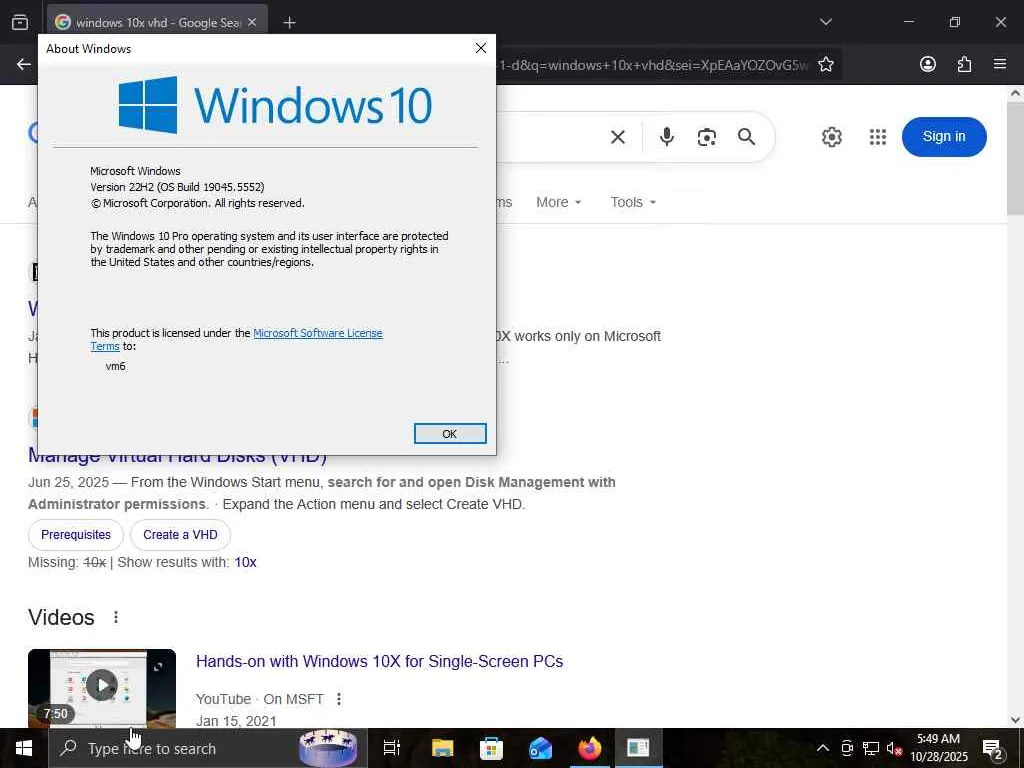
Task: Click the Prerequisites chip under the VHD result
Action: pos(76,535)
